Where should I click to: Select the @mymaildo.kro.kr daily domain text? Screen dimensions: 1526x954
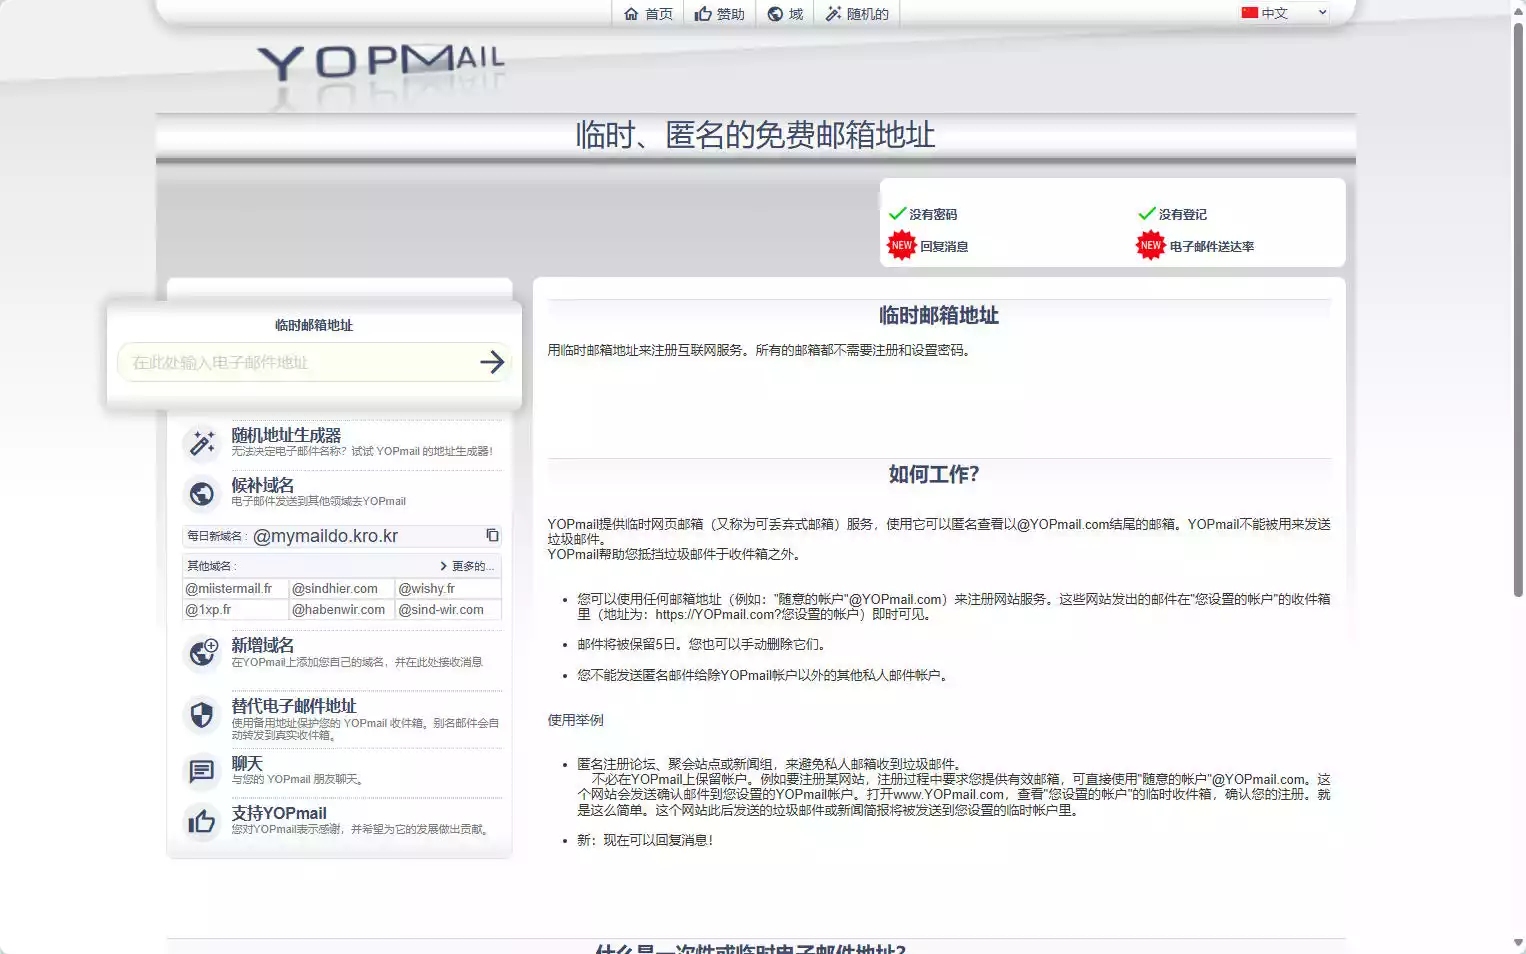(x=325, y=536)
